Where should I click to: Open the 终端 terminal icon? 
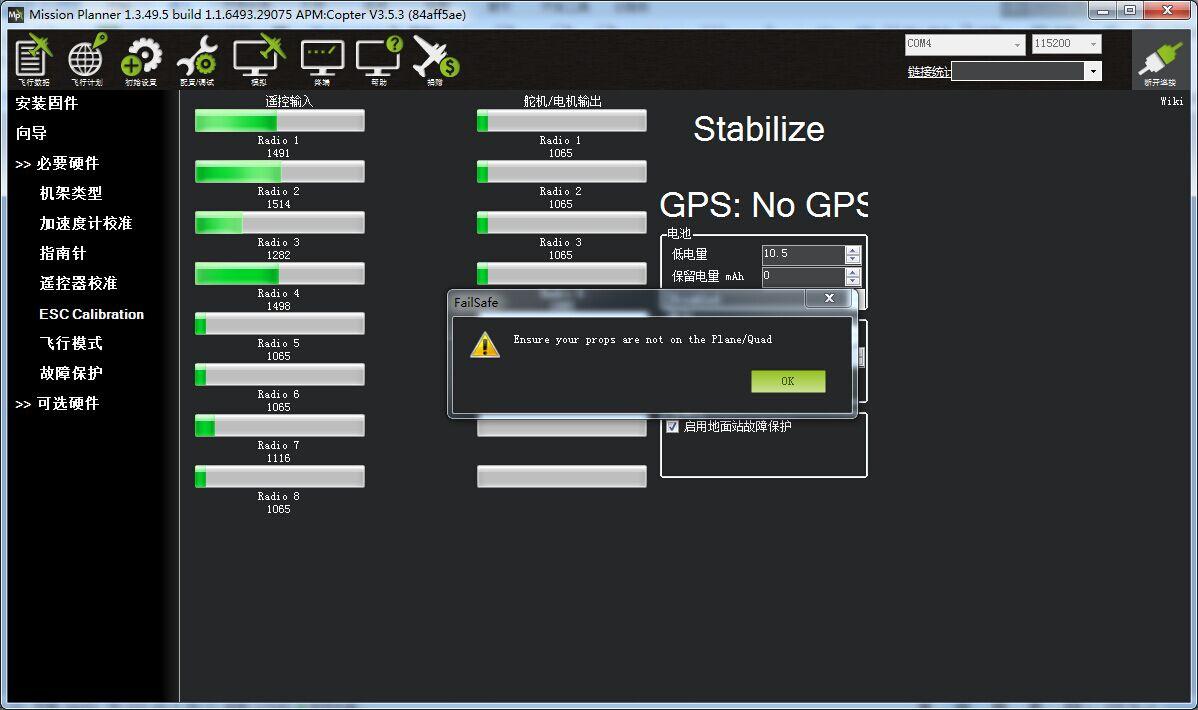pyautogui.click(x=322, y=60)
